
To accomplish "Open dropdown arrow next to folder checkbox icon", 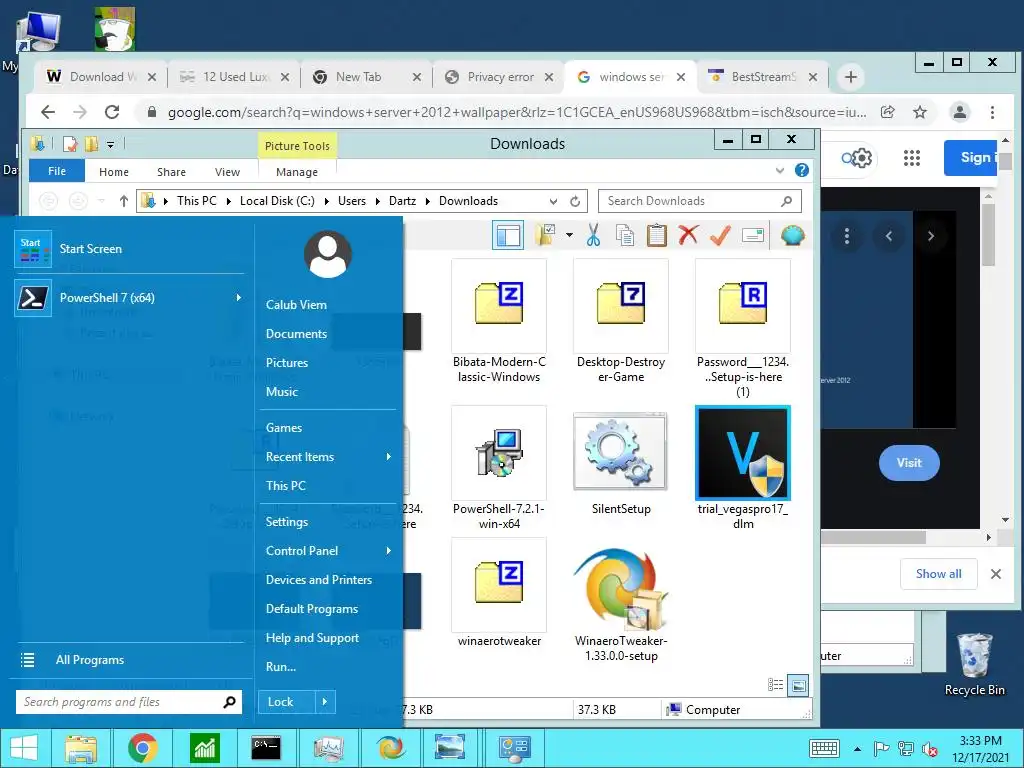I will (569, 235).
